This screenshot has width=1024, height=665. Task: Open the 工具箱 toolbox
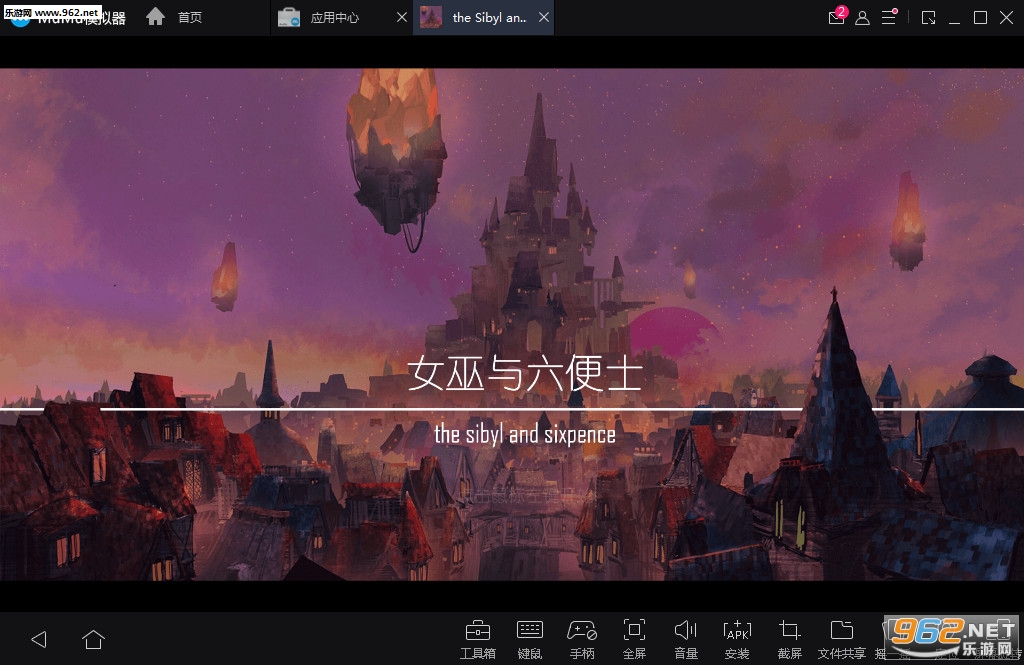tap(477, 640)
